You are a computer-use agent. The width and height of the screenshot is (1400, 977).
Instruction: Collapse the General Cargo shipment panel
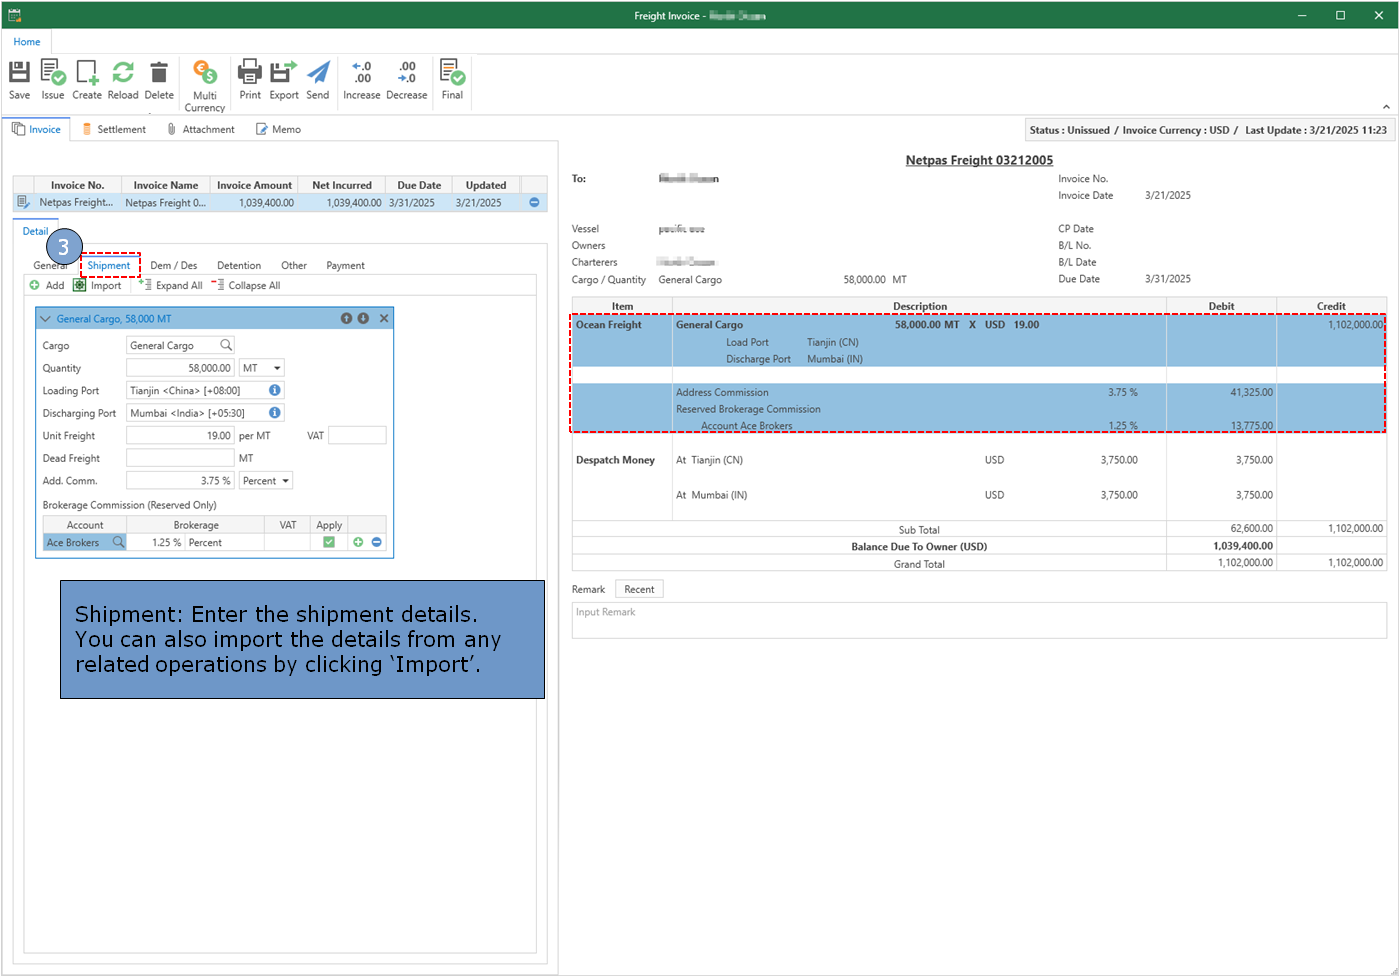click(45, 319)
